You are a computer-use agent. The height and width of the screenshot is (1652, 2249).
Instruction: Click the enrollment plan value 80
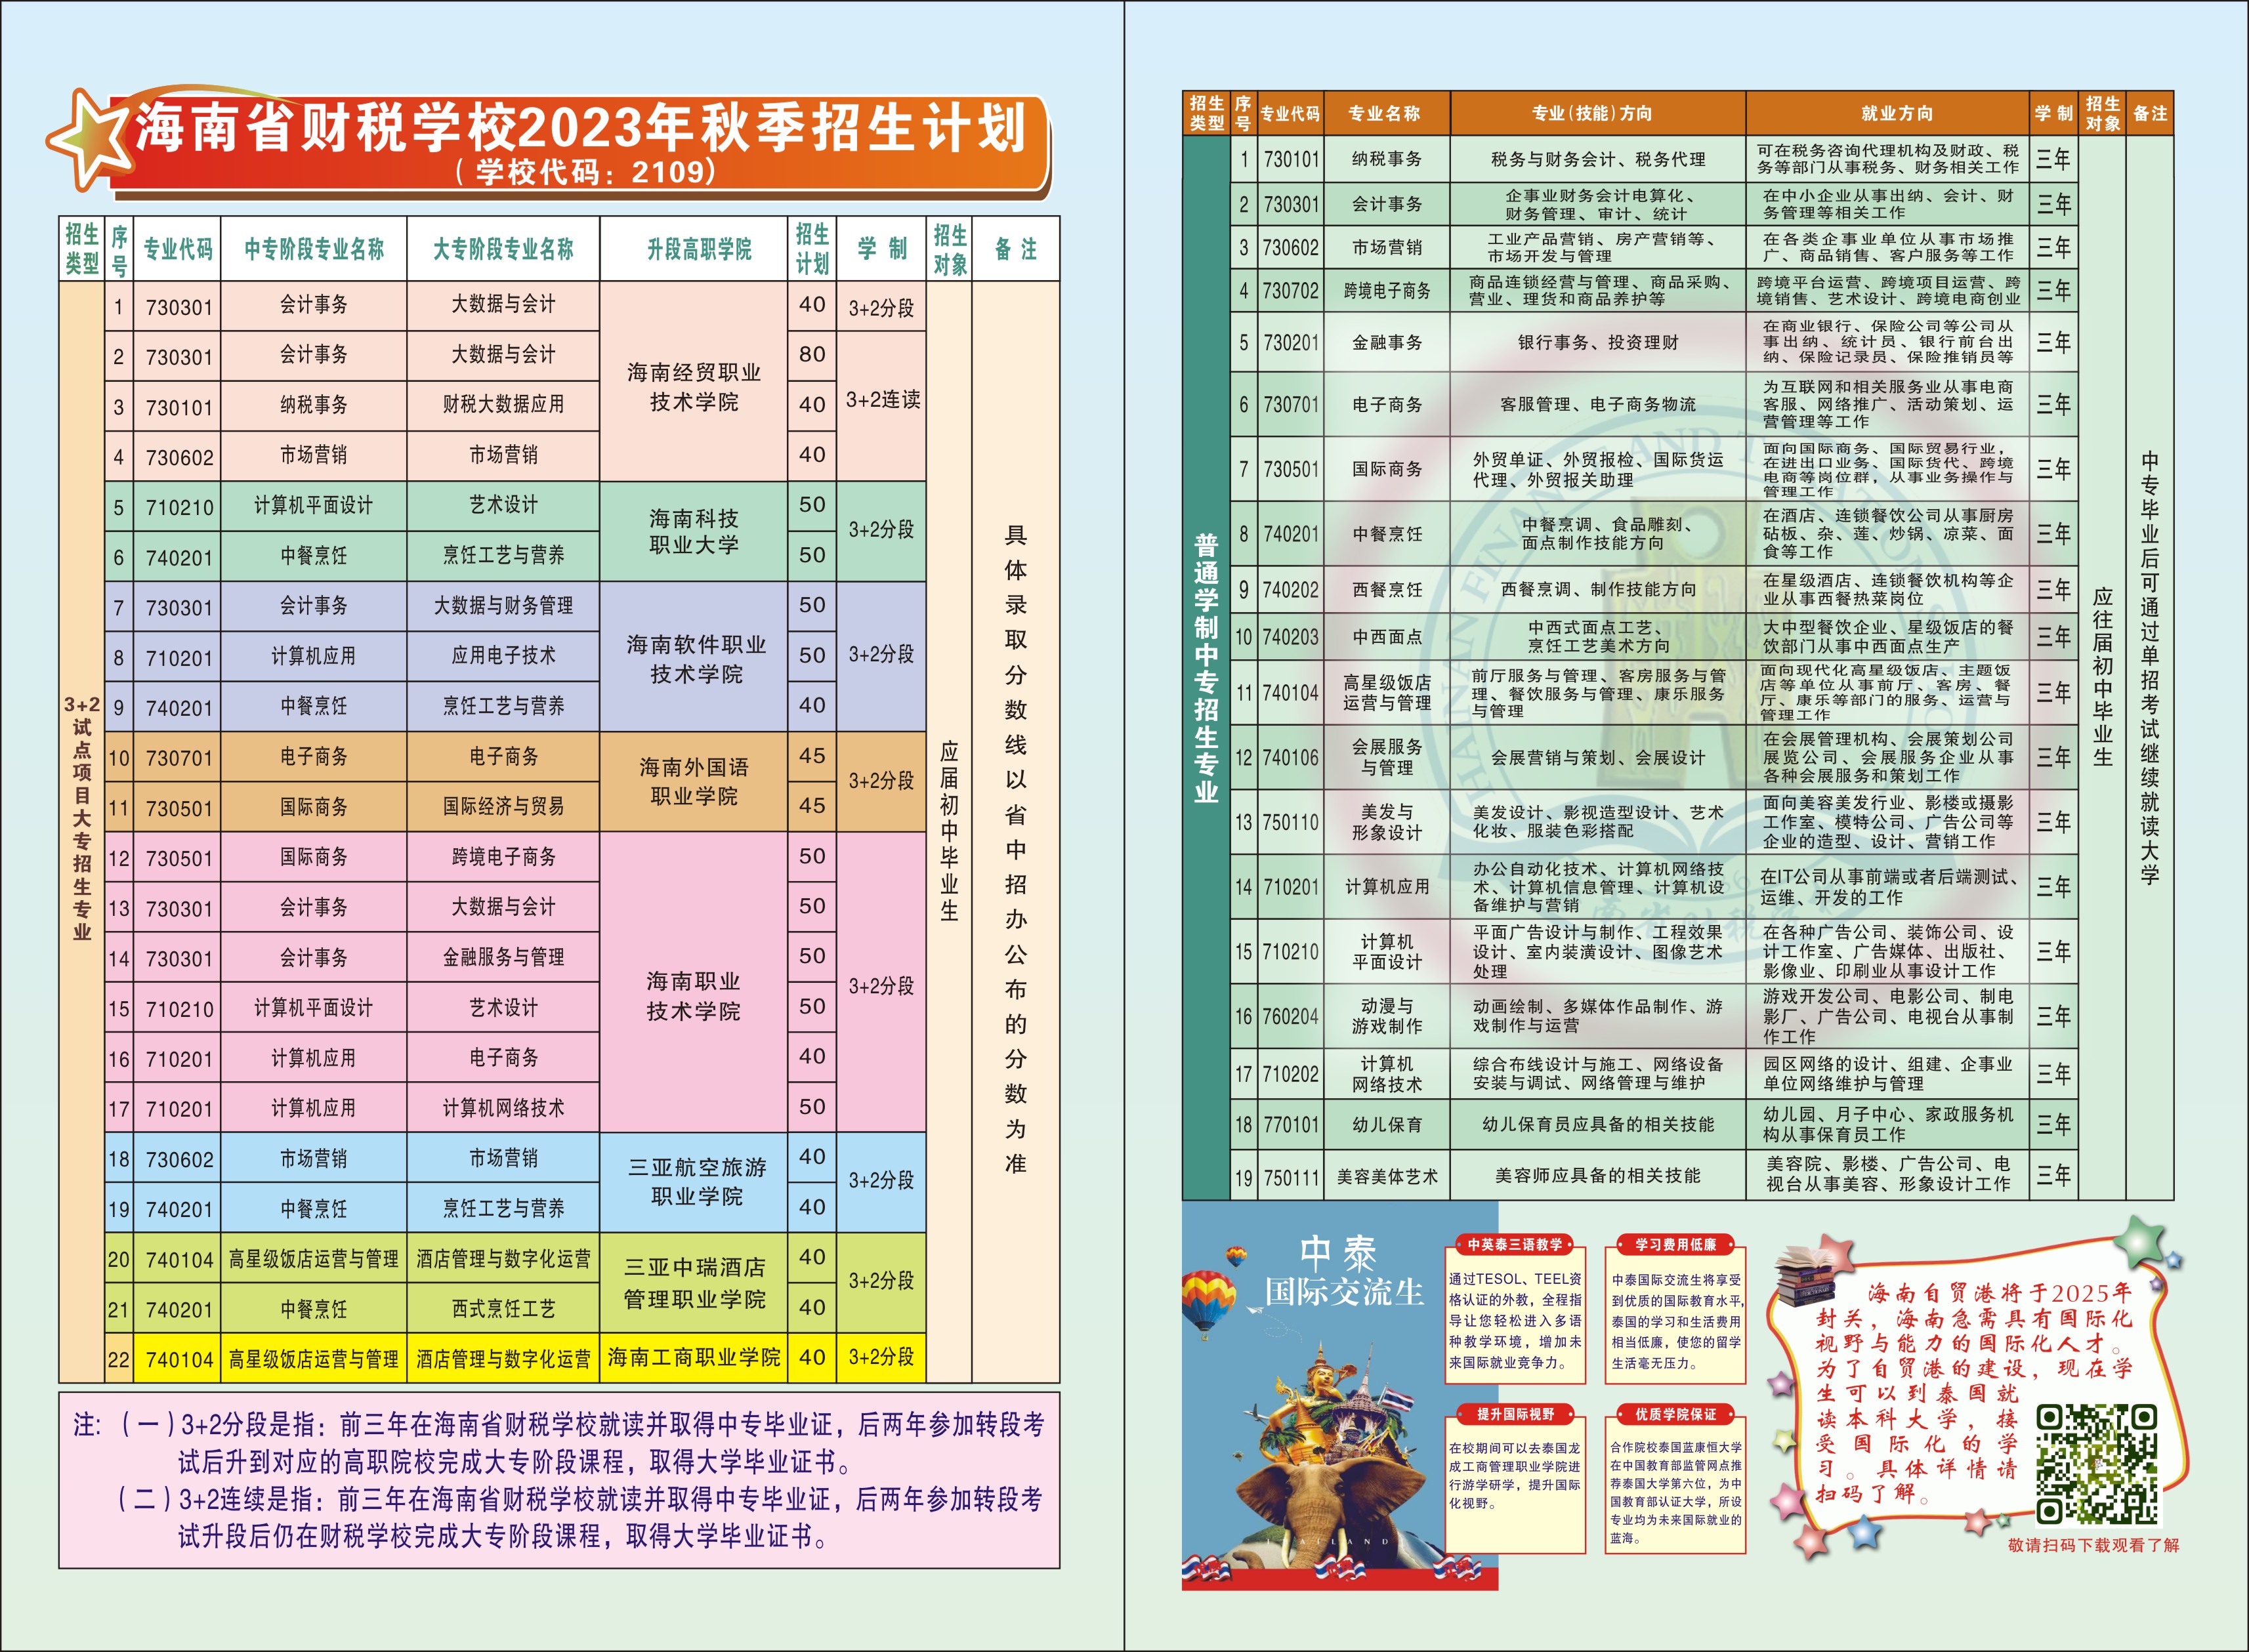coord(812,354)
